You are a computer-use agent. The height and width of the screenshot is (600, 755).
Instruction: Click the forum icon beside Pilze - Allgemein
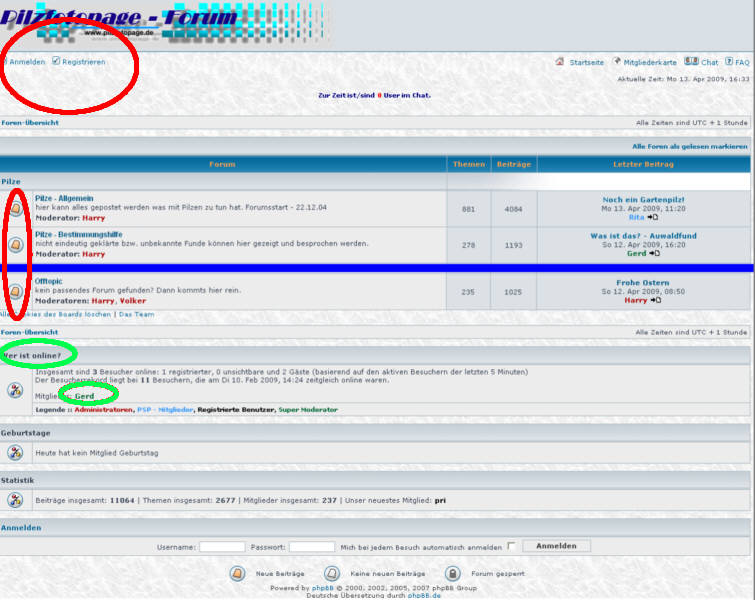tap(16, 208)
